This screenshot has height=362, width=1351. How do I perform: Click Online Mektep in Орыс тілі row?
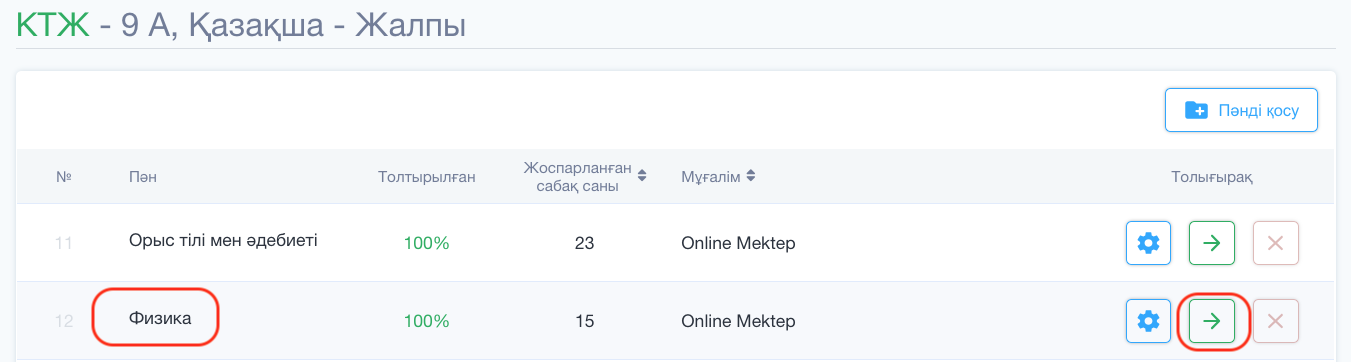coord(738,243)
